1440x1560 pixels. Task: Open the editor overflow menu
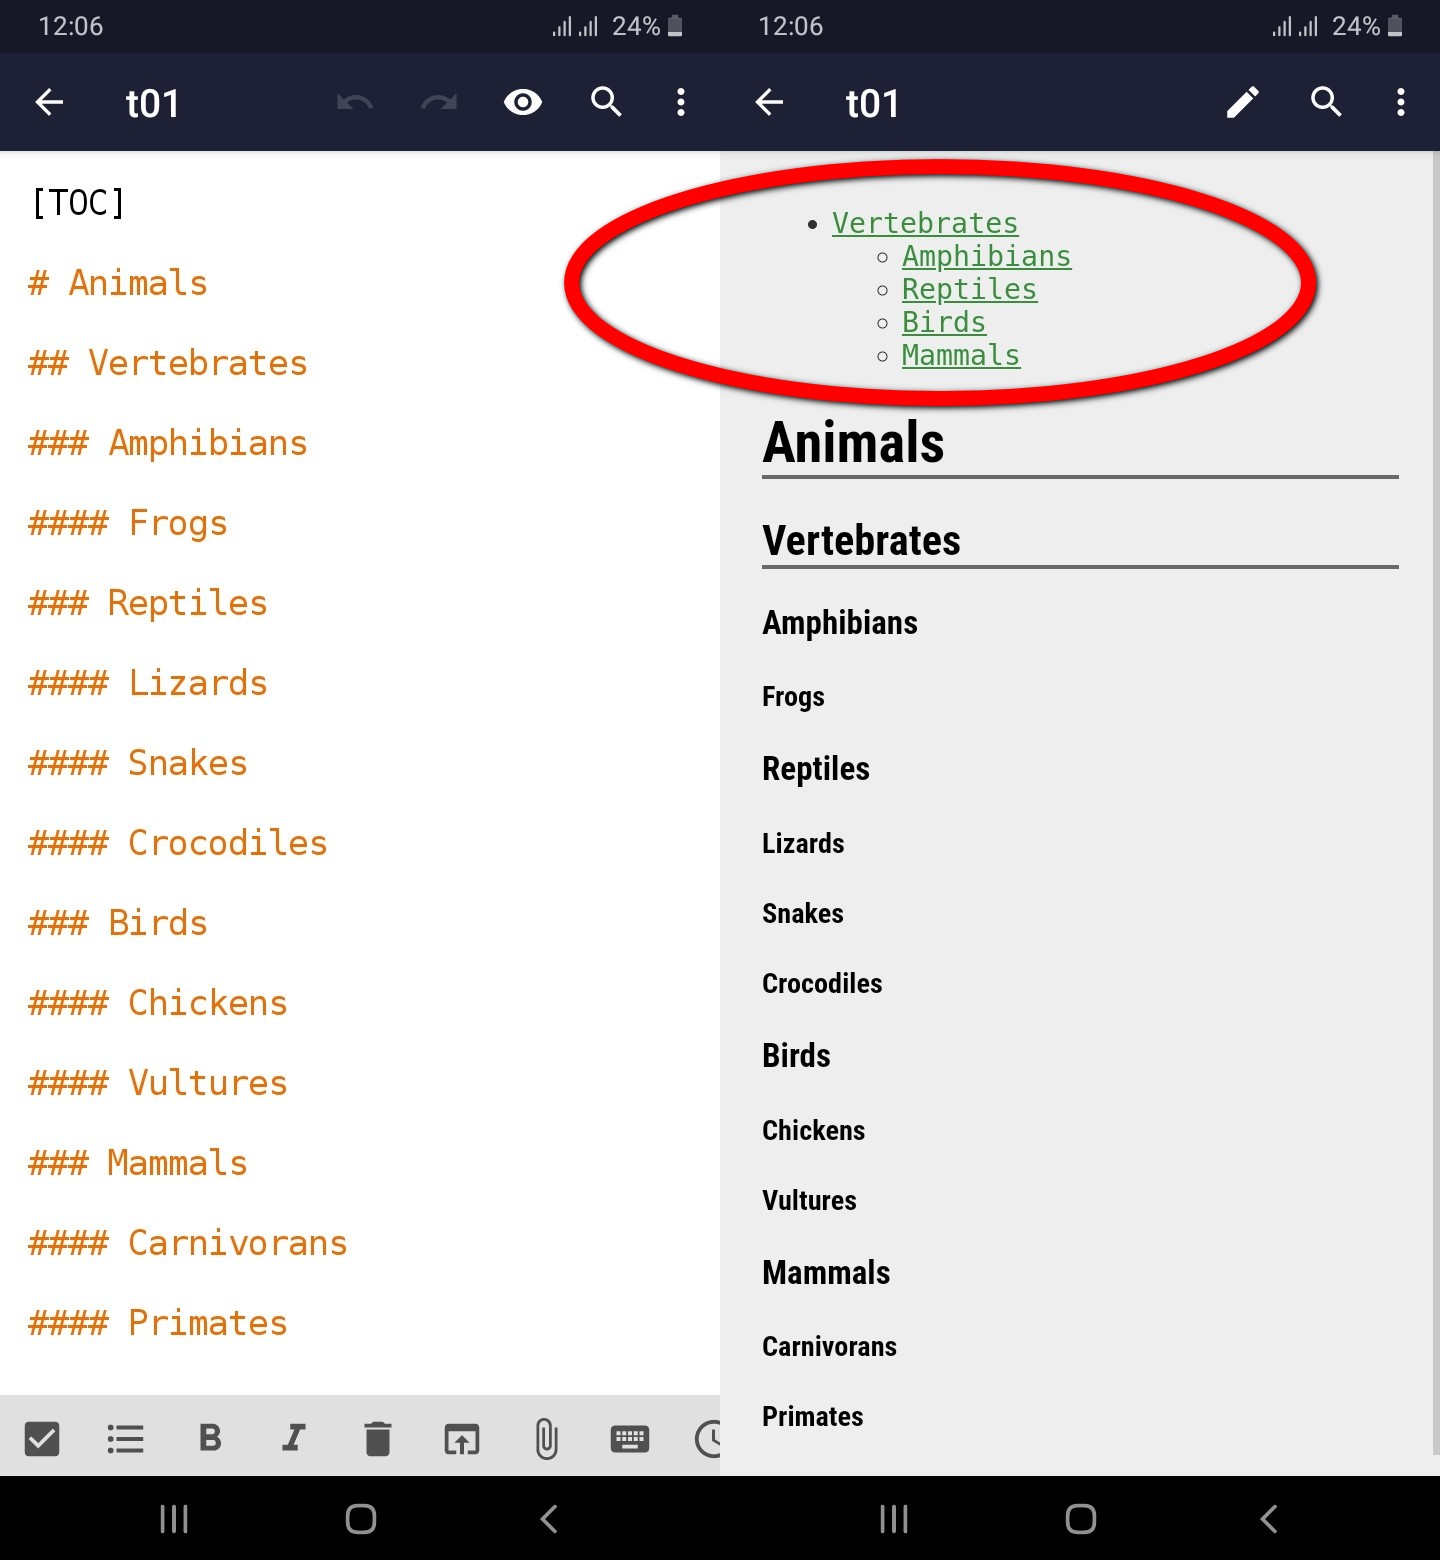[681, 102]
